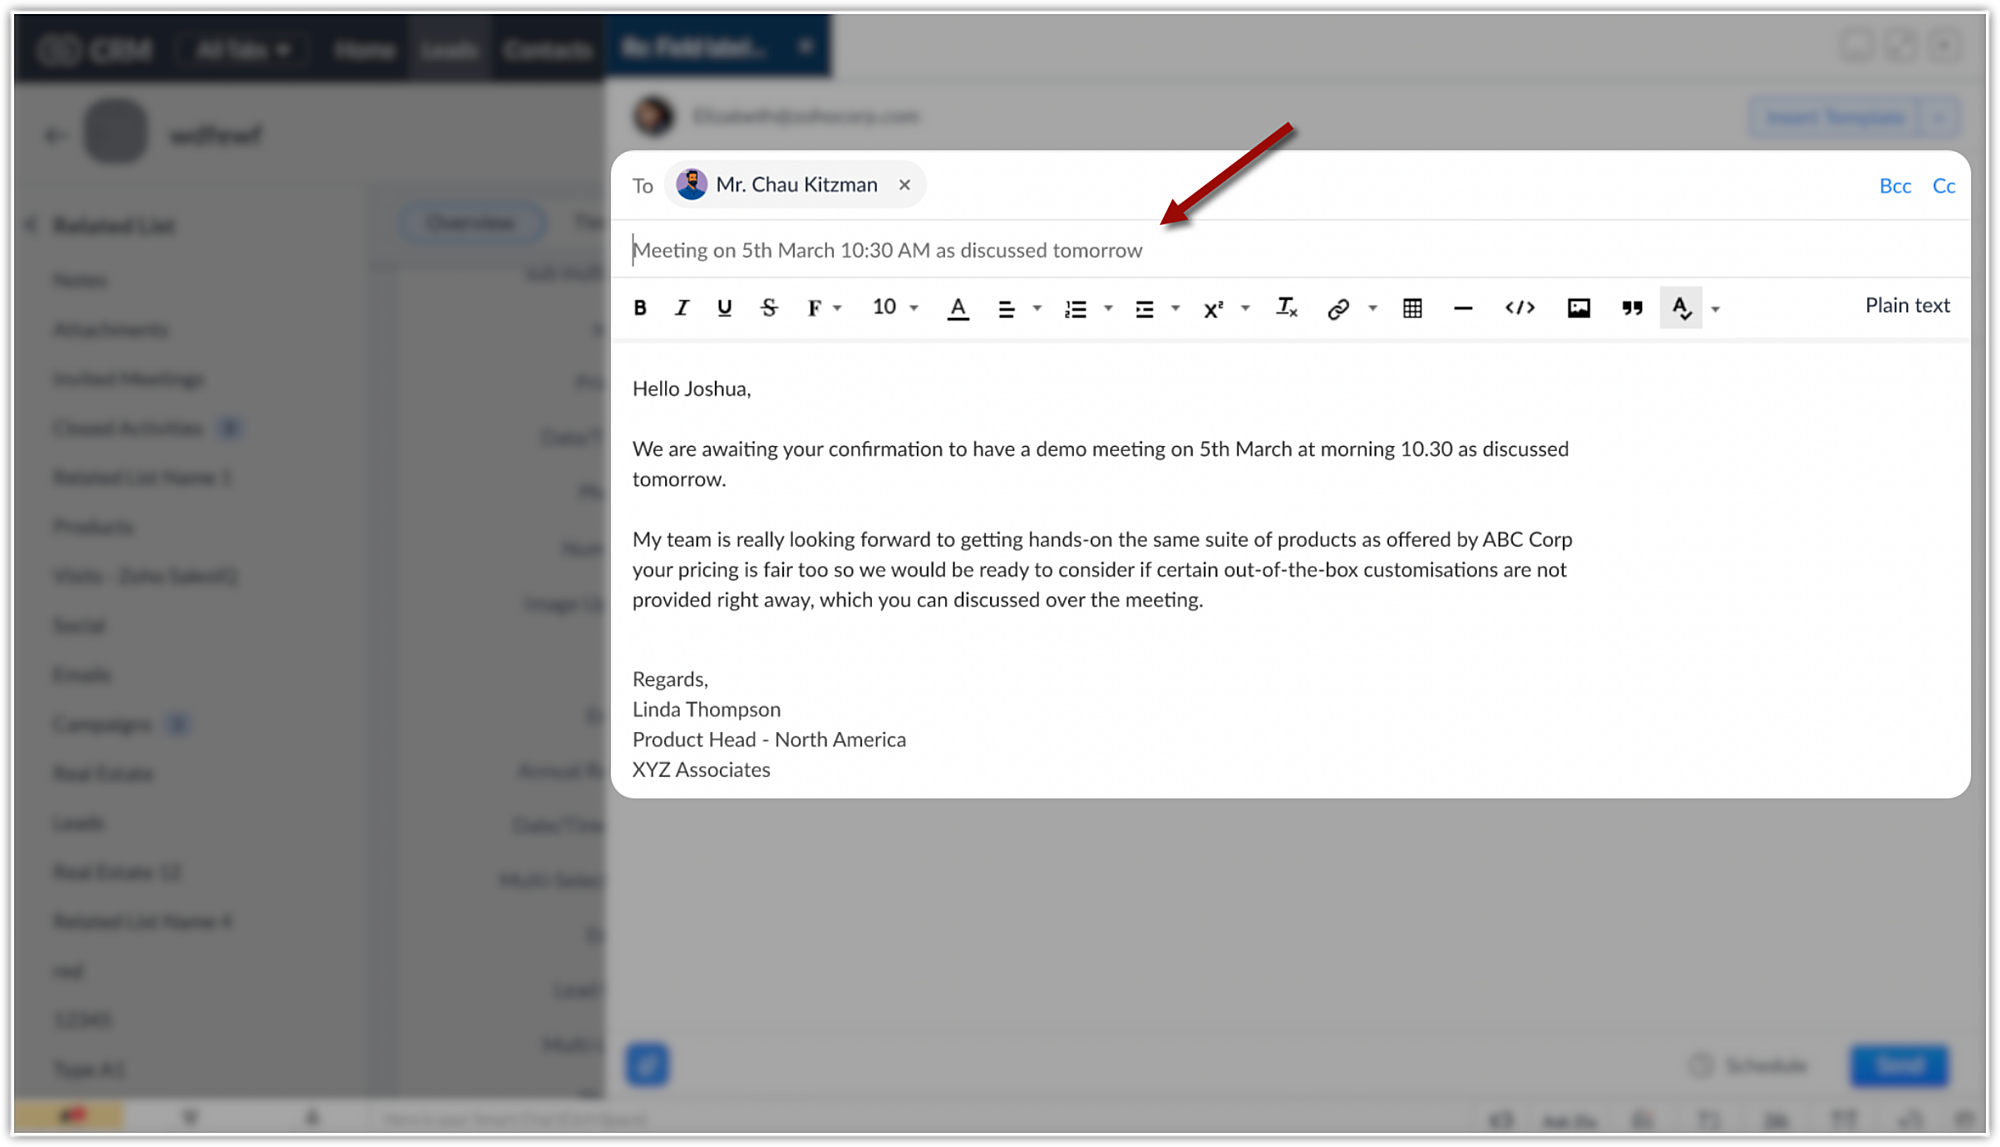This screenshot has height=1147, width=2000.
Task: Insert an image into email body
Action: tap(1578, 308)
